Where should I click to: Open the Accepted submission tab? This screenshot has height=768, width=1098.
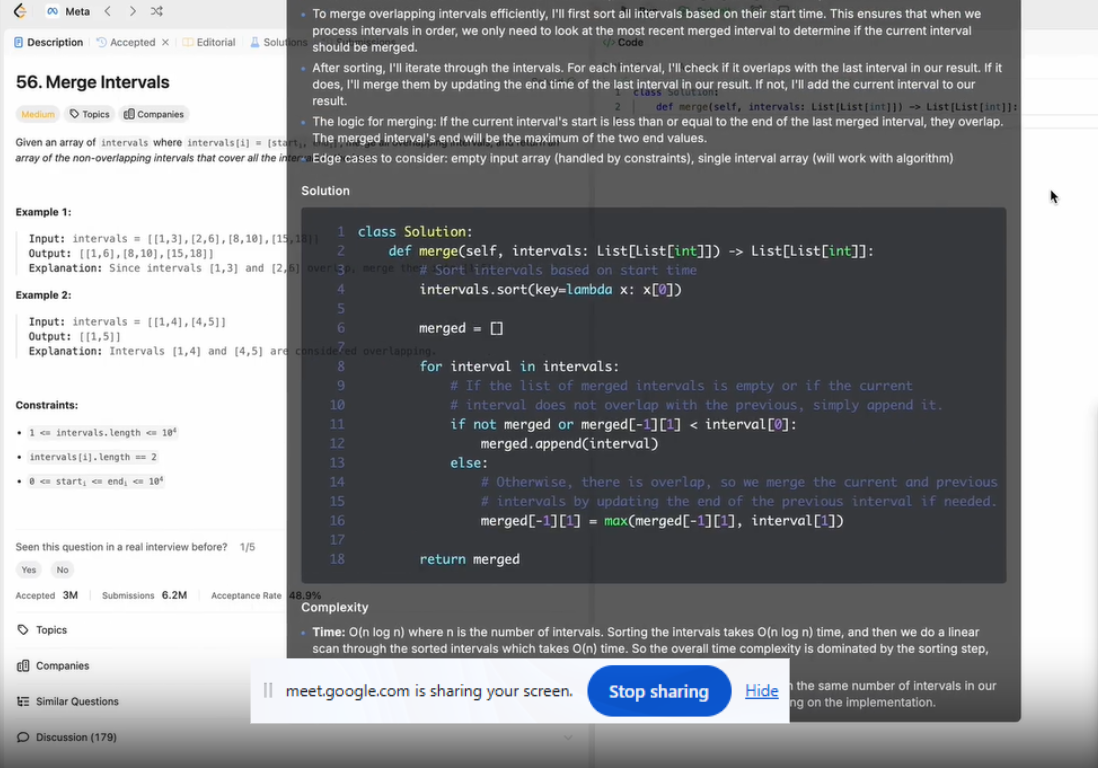126,42
